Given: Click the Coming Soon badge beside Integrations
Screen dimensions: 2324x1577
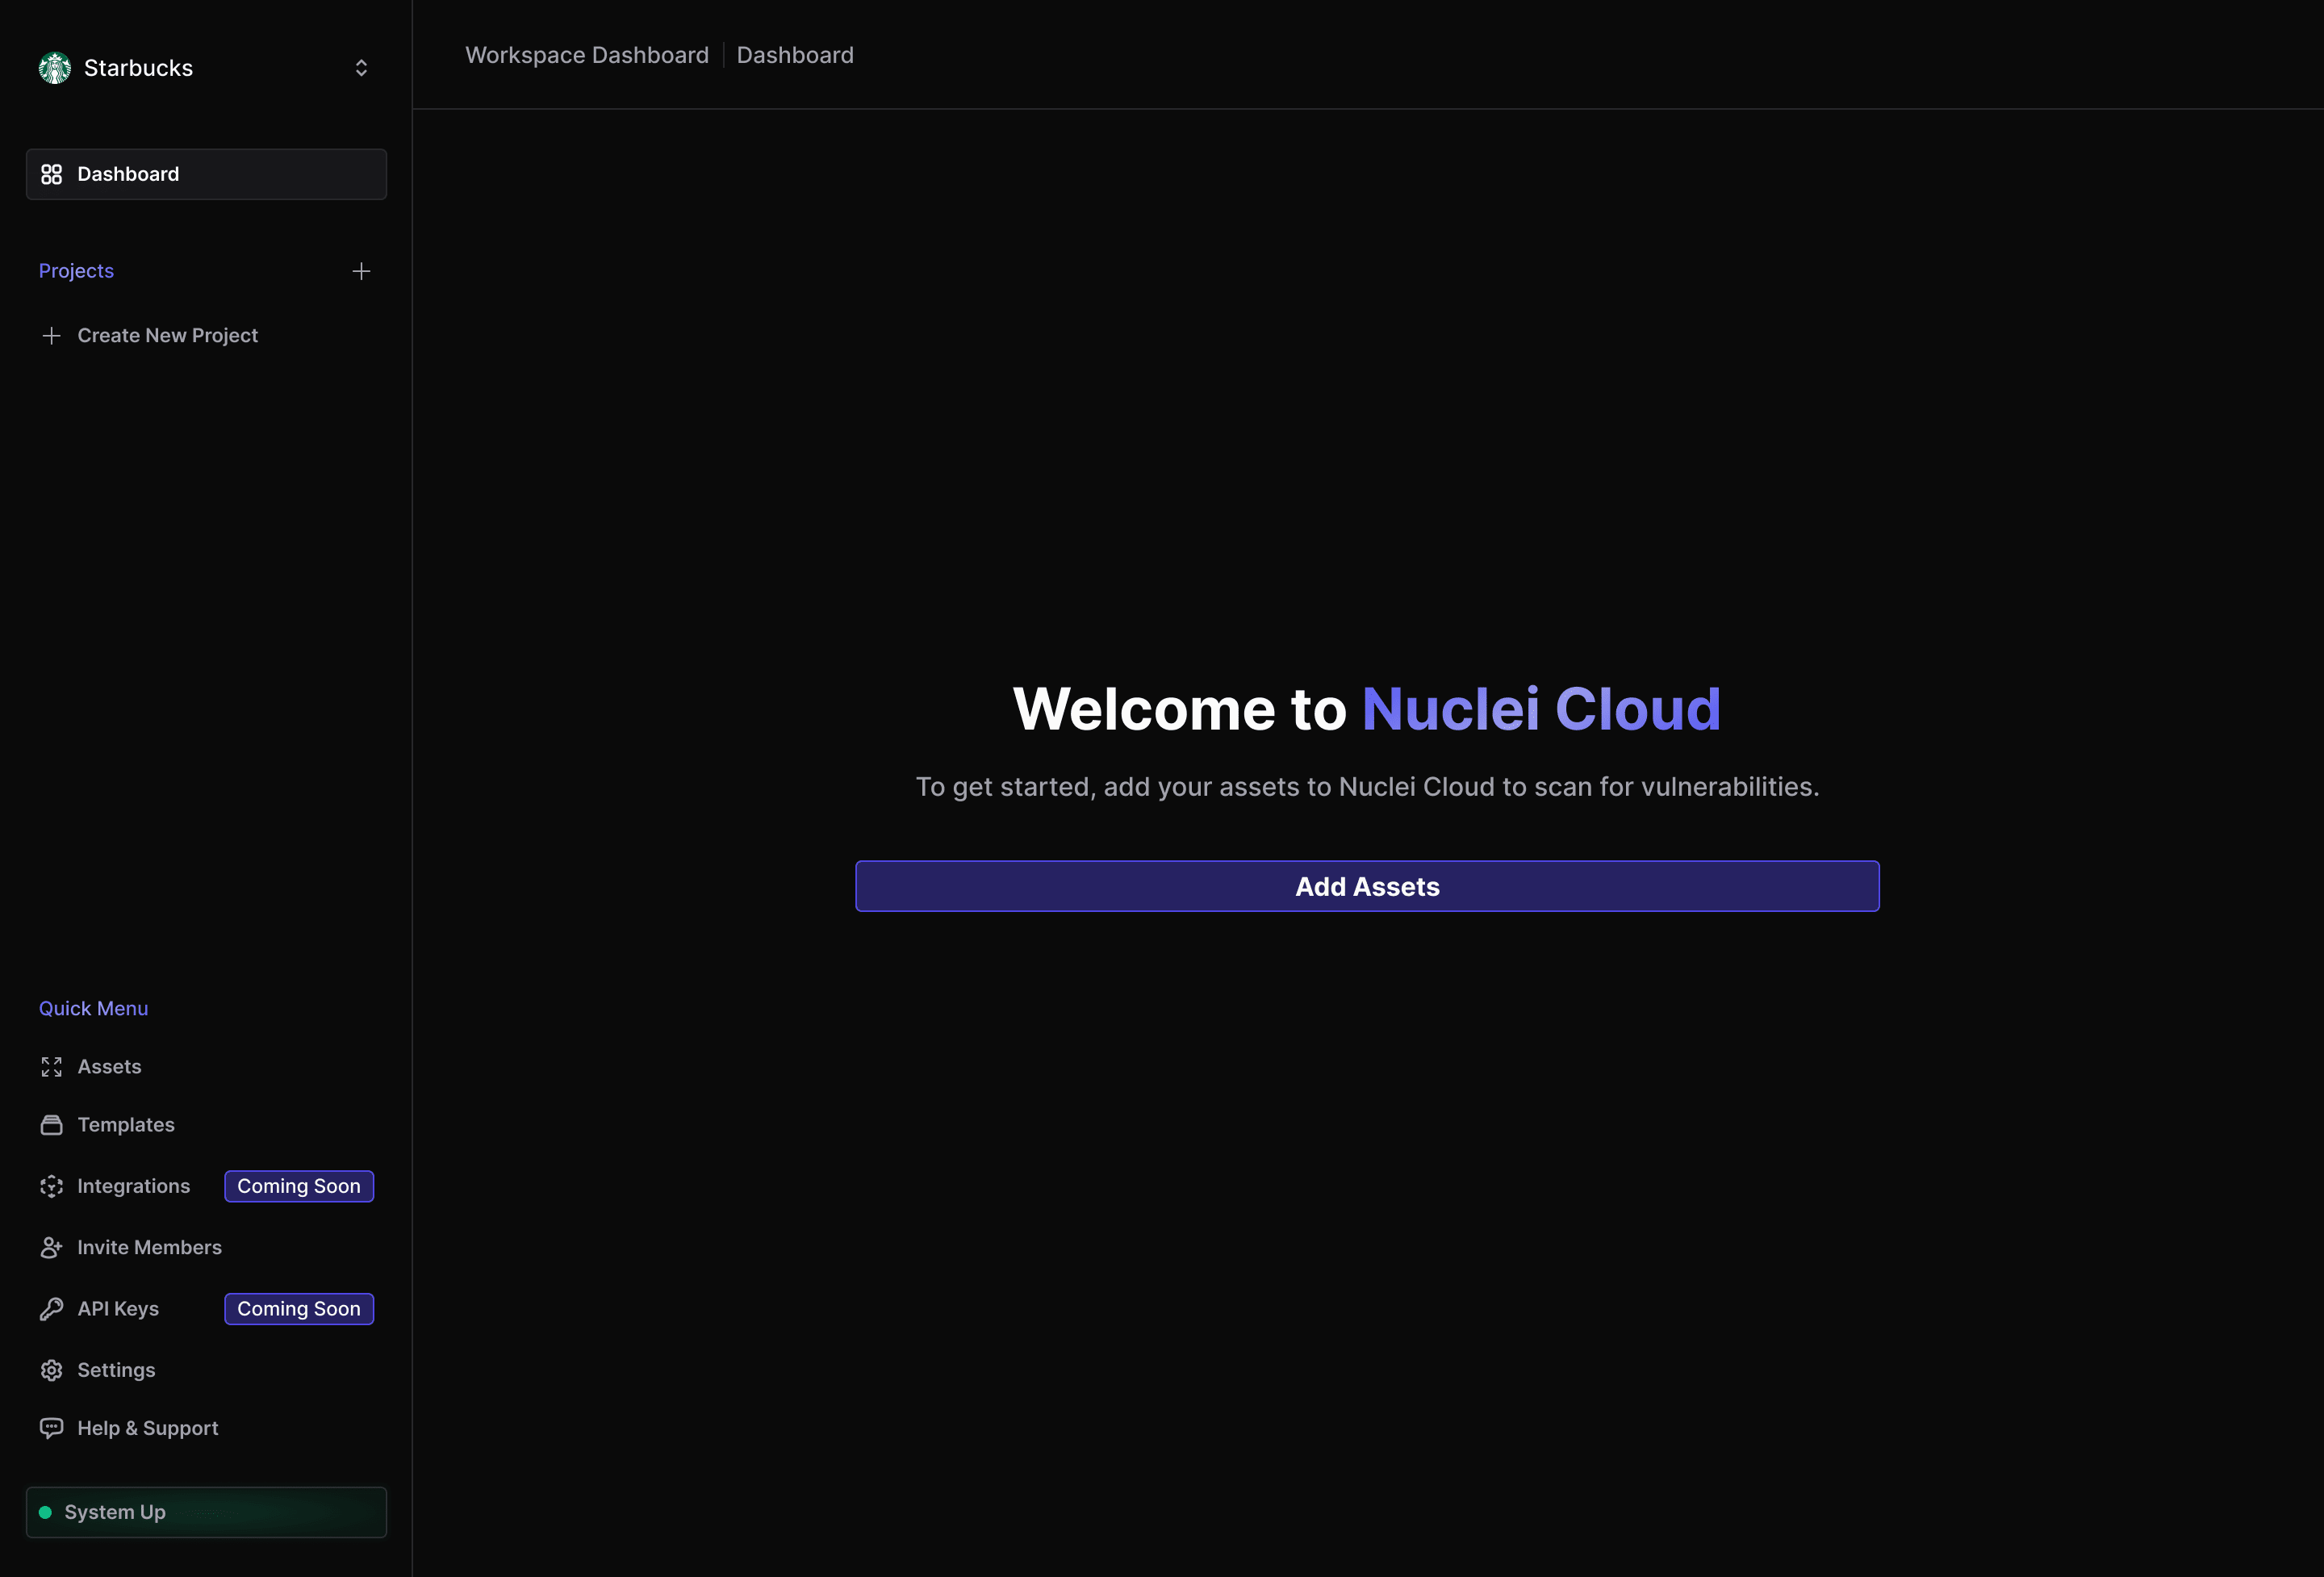Looking at the screenshot, I should 299,1186.
